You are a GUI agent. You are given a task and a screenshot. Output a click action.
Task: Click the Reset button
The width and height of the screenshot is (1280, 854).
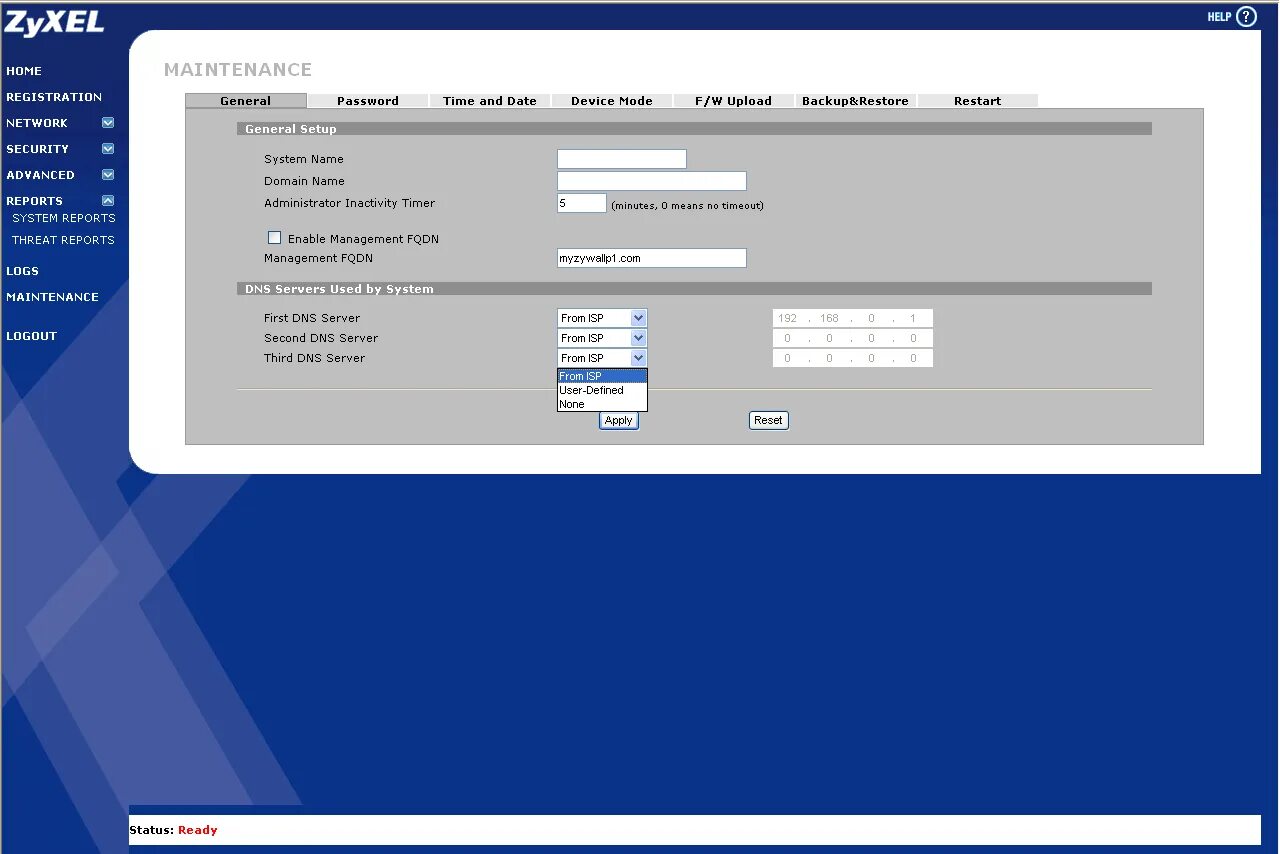click(x=769, y=420)
